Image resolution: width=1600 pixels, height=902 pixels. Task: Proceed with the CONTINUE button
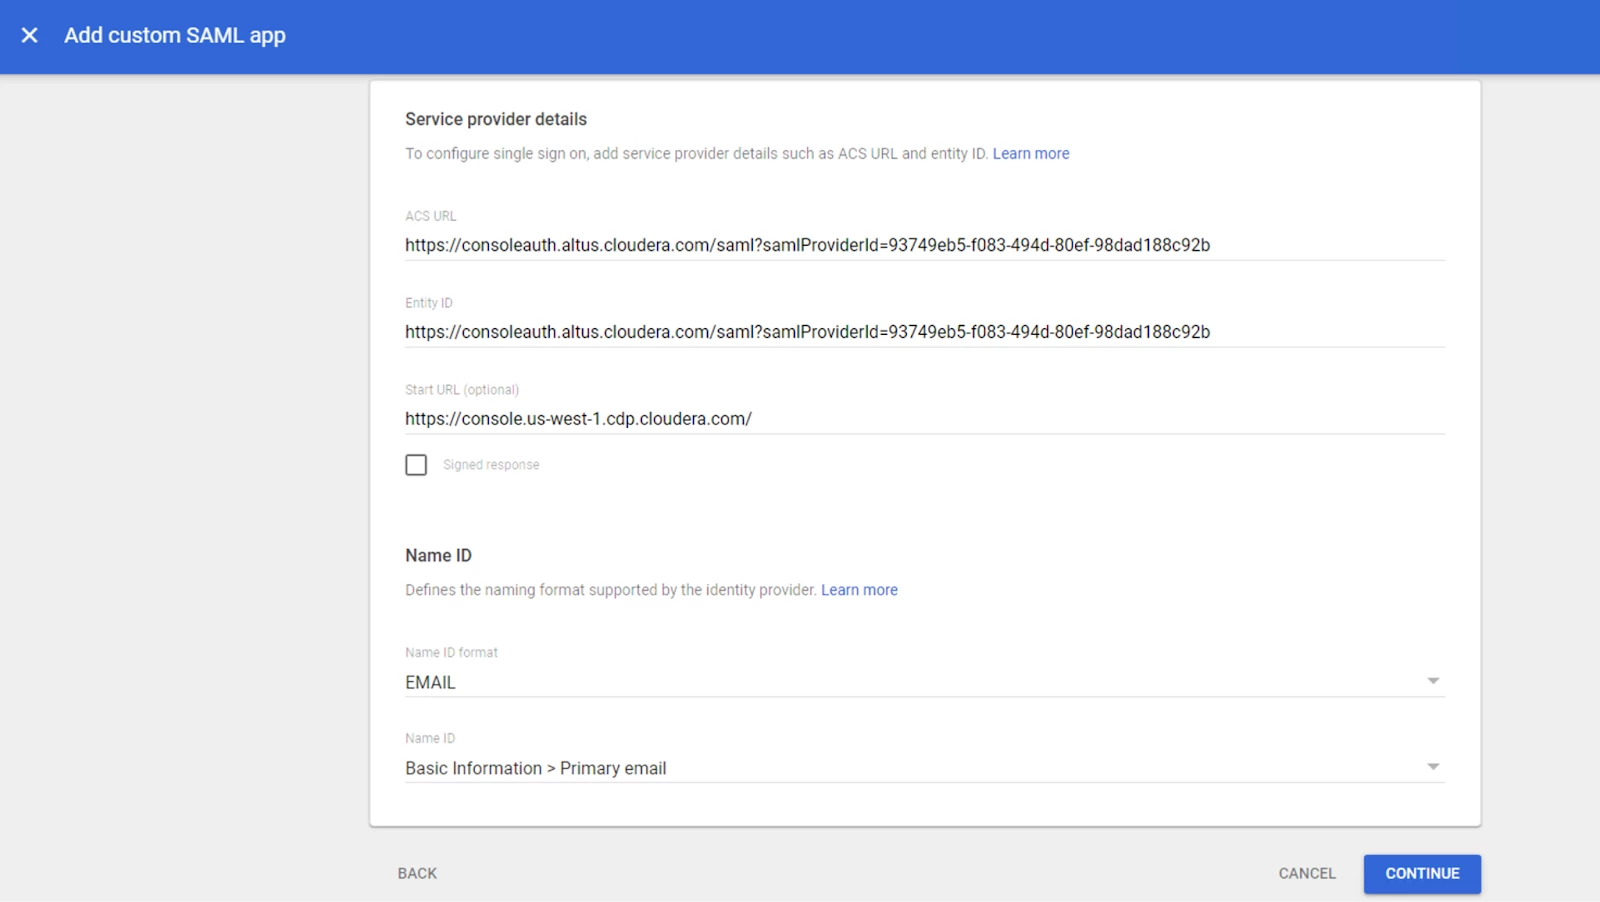(1422, 873)
